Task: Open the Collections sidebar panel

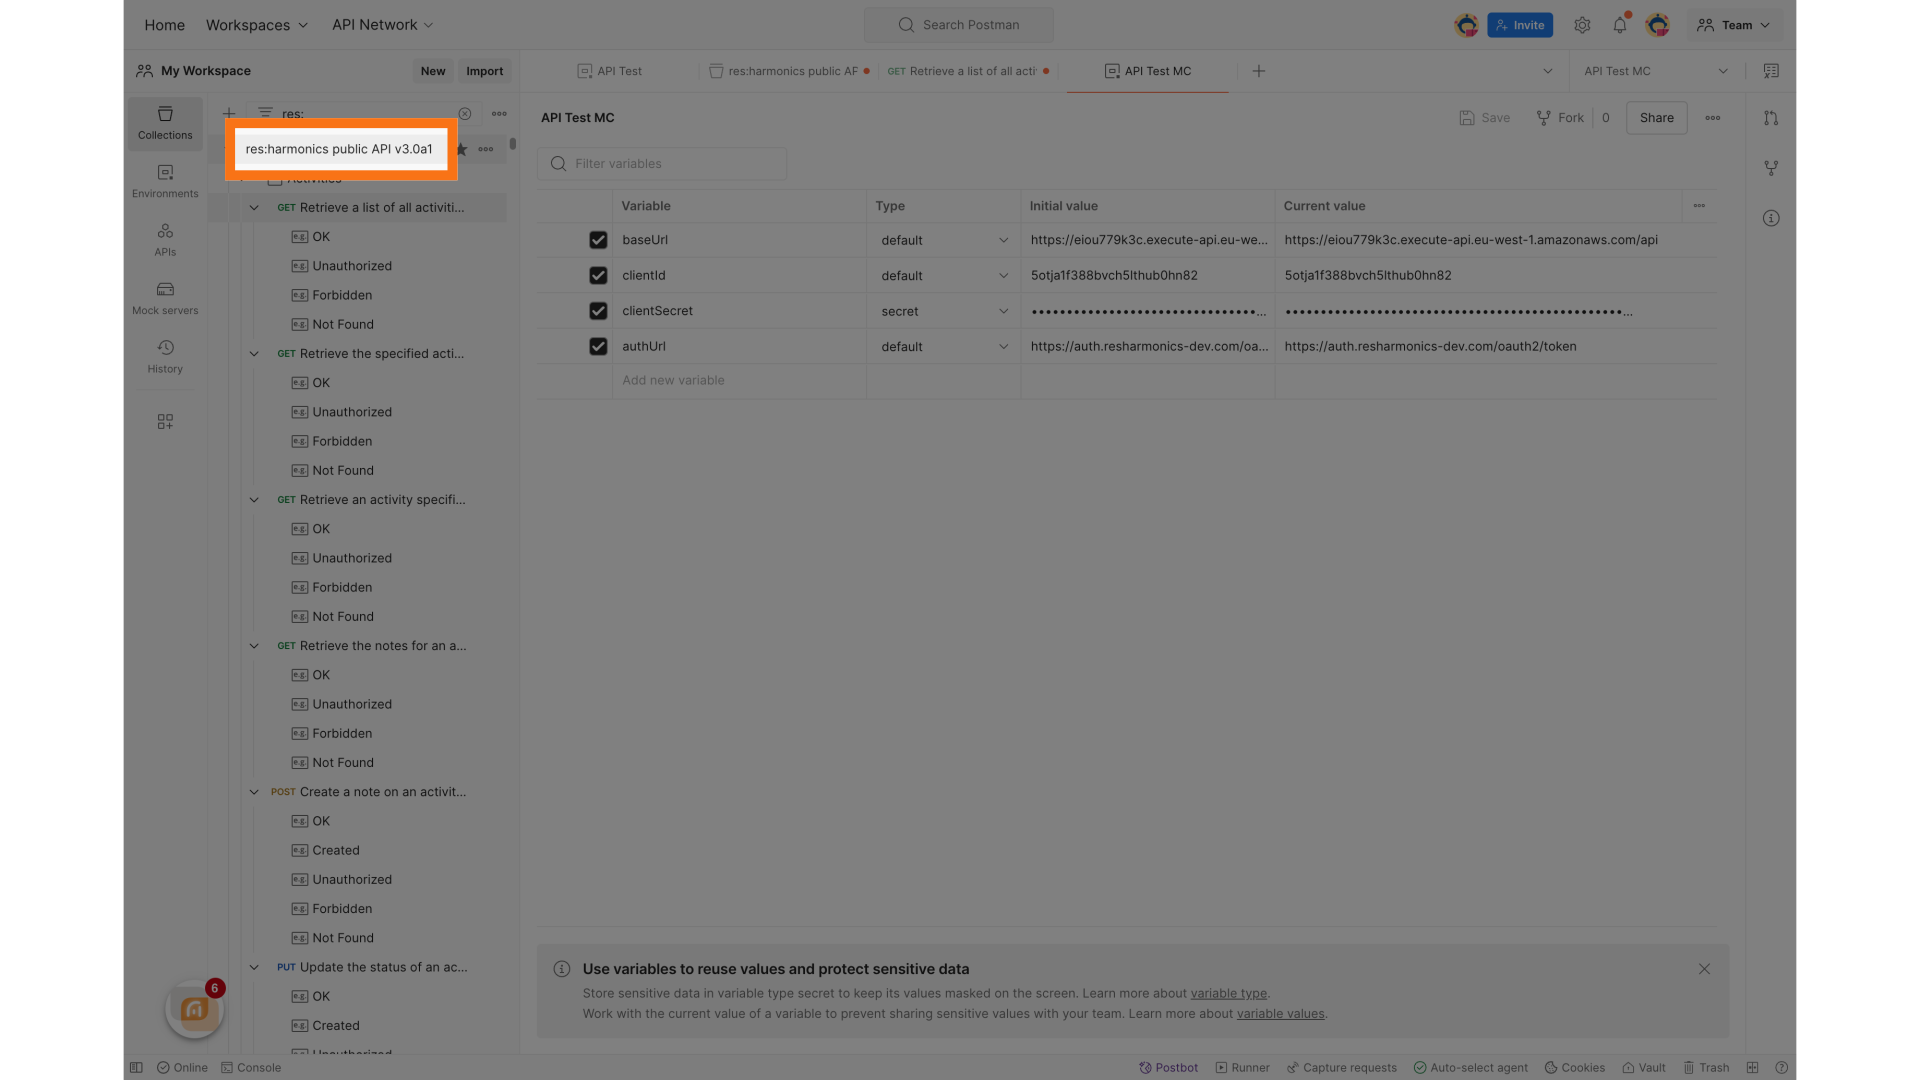Action: 165,122
